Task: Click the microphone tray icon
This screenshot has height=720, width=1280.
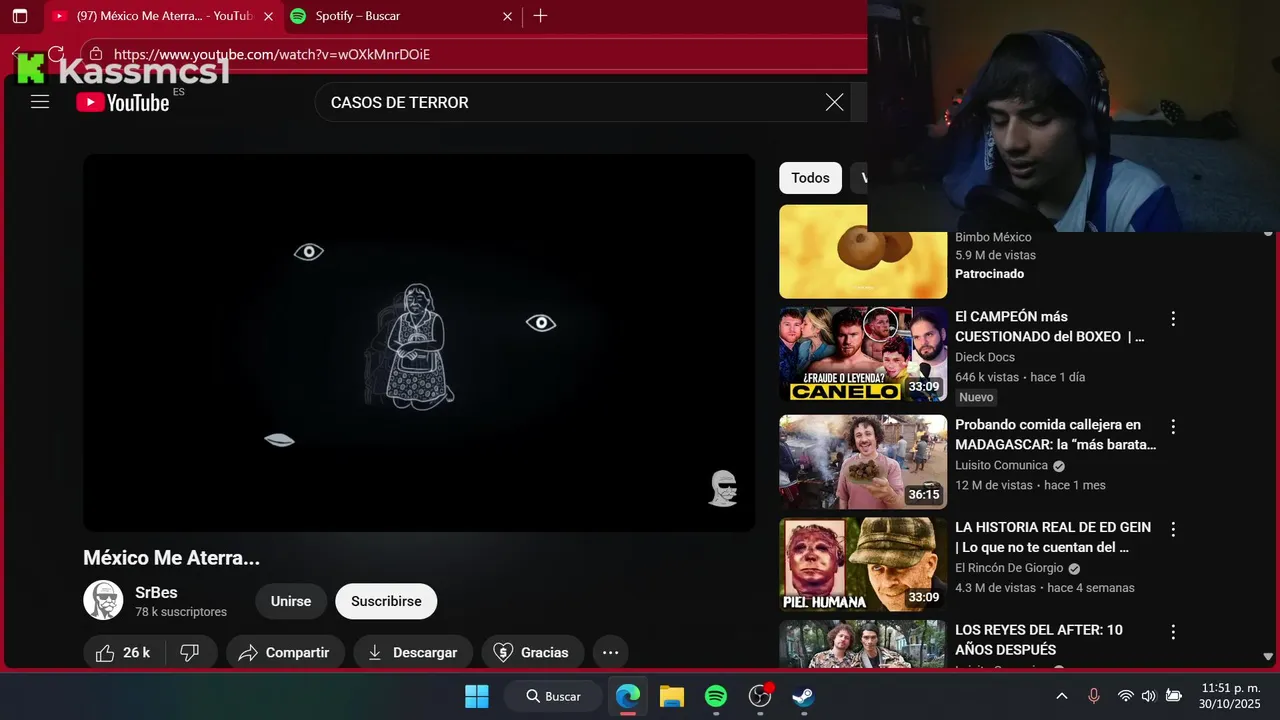Action: pos(1094,696)
